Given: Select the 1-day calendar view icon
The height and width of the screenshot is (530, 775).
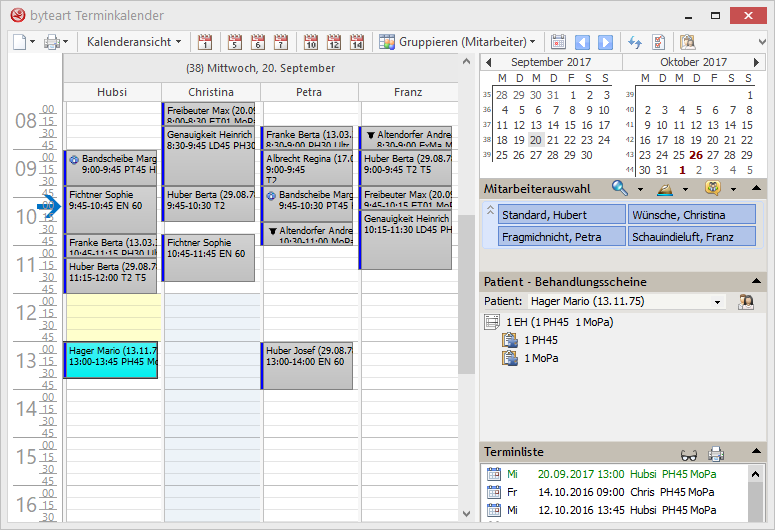Looking at the screenshot, I should coord(205,42).
